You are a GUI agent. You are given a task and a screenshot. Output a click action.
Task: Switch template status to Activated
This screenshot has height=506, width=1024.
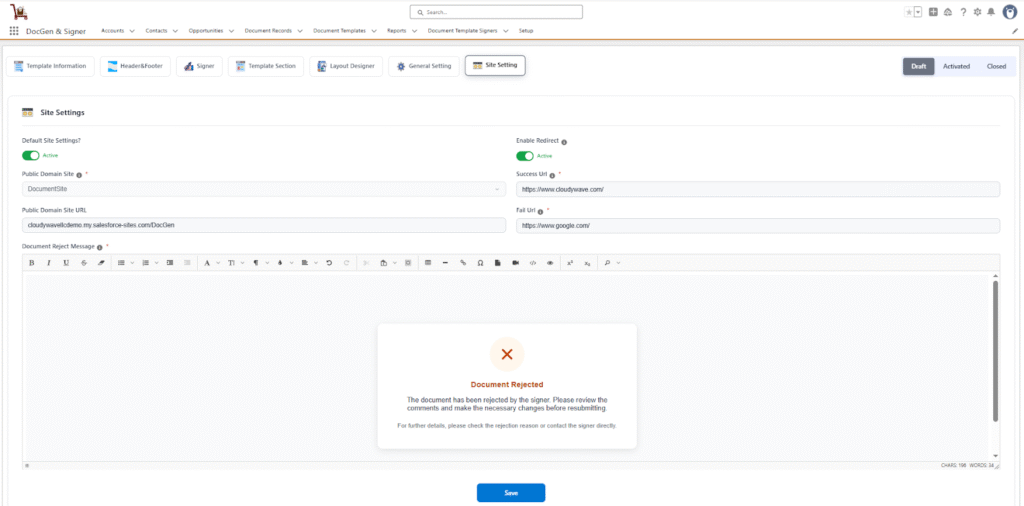[956, 66]
